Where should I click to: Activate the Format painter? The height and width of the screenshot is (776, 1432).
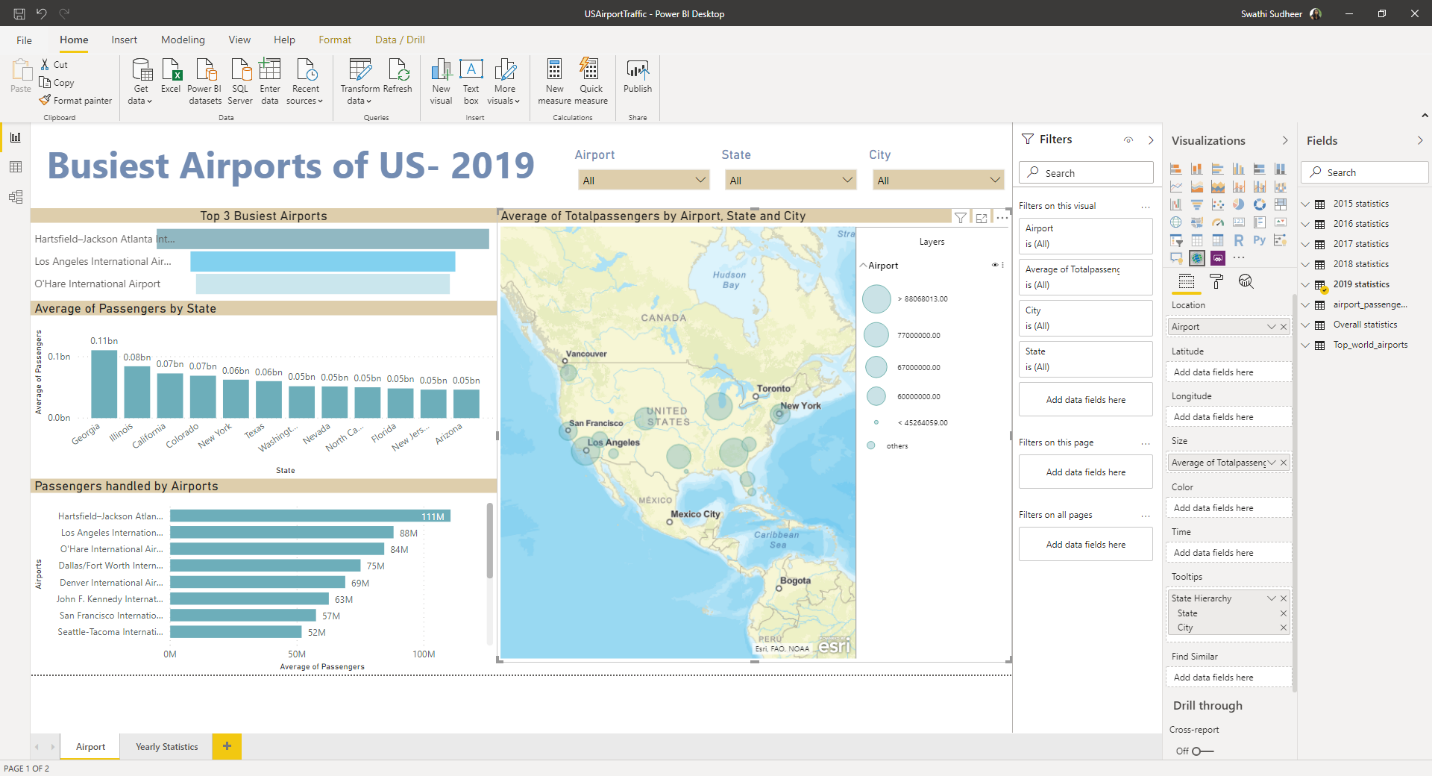(76, 100)
